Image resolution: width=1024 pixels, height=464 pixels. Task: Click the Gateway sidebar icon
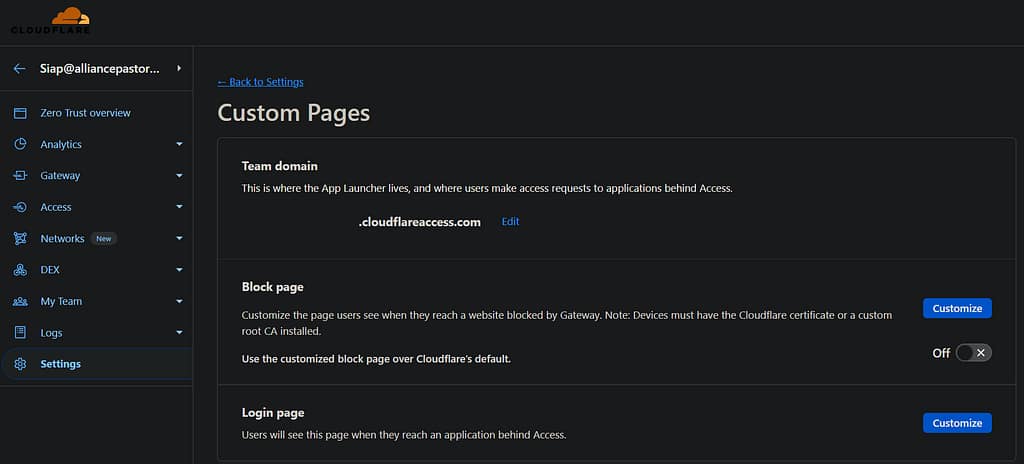20,176
